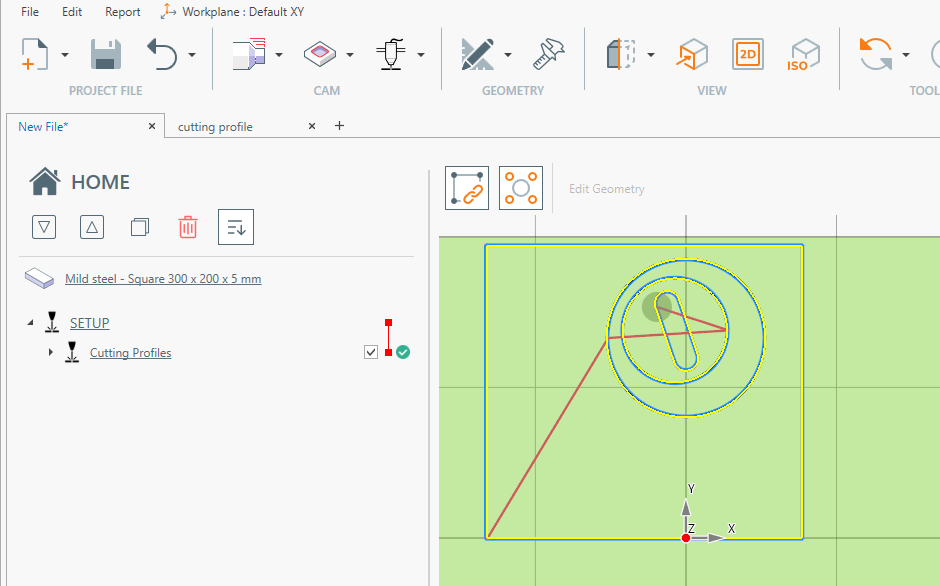The width and height of the screenshot is (940, 586).
Task: Click the Undo arrow icon
Action: point(162,54)
